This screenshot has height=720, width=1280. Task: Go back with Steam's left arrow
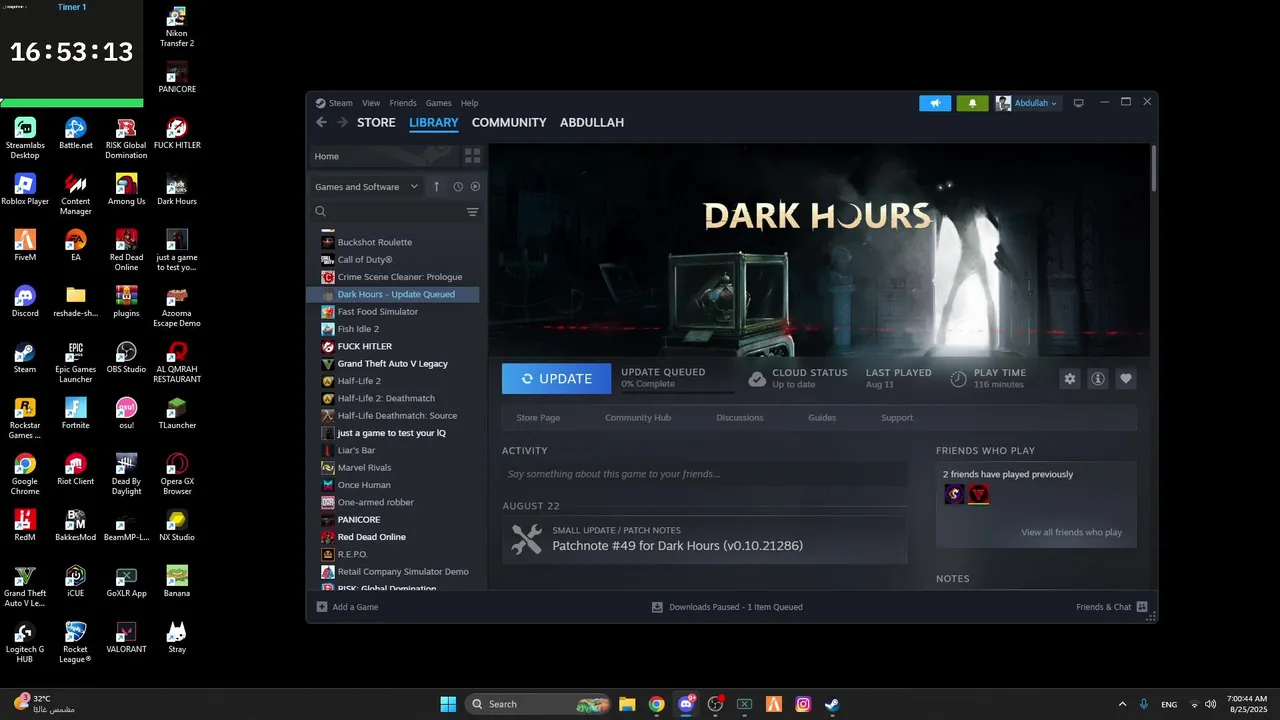(x=321, y=122)
